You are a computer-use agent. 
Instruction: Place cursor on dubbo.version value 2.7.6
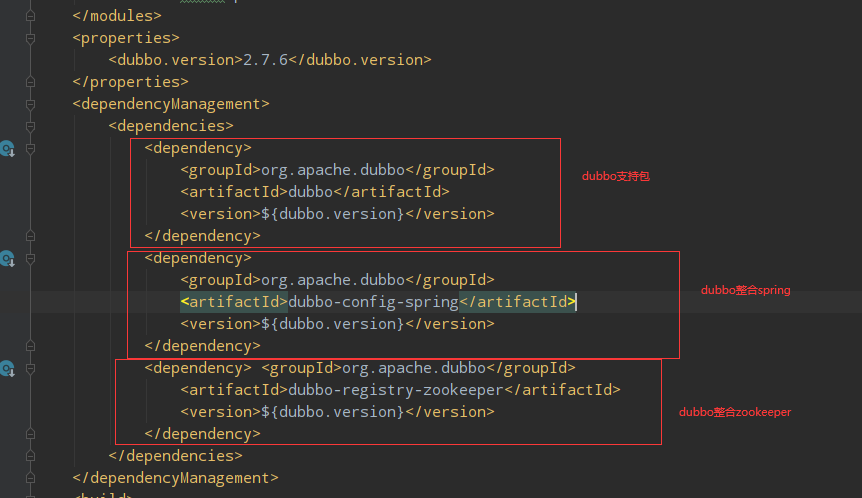(265, 60)
